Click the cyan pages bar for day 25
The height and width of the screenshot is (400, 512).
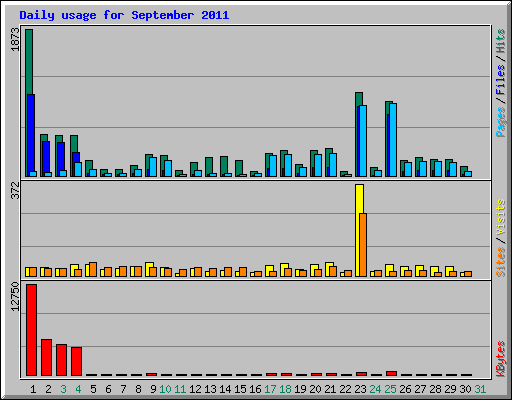tap(393, 140)
